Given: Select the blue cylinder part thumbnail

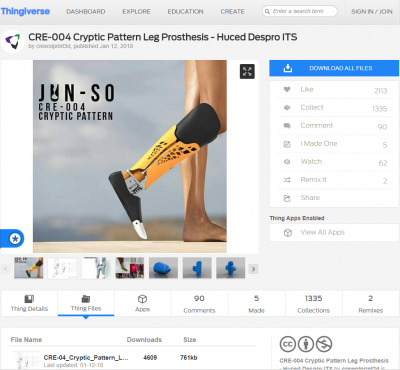Looking at the screenshot, I should [163, 268].
